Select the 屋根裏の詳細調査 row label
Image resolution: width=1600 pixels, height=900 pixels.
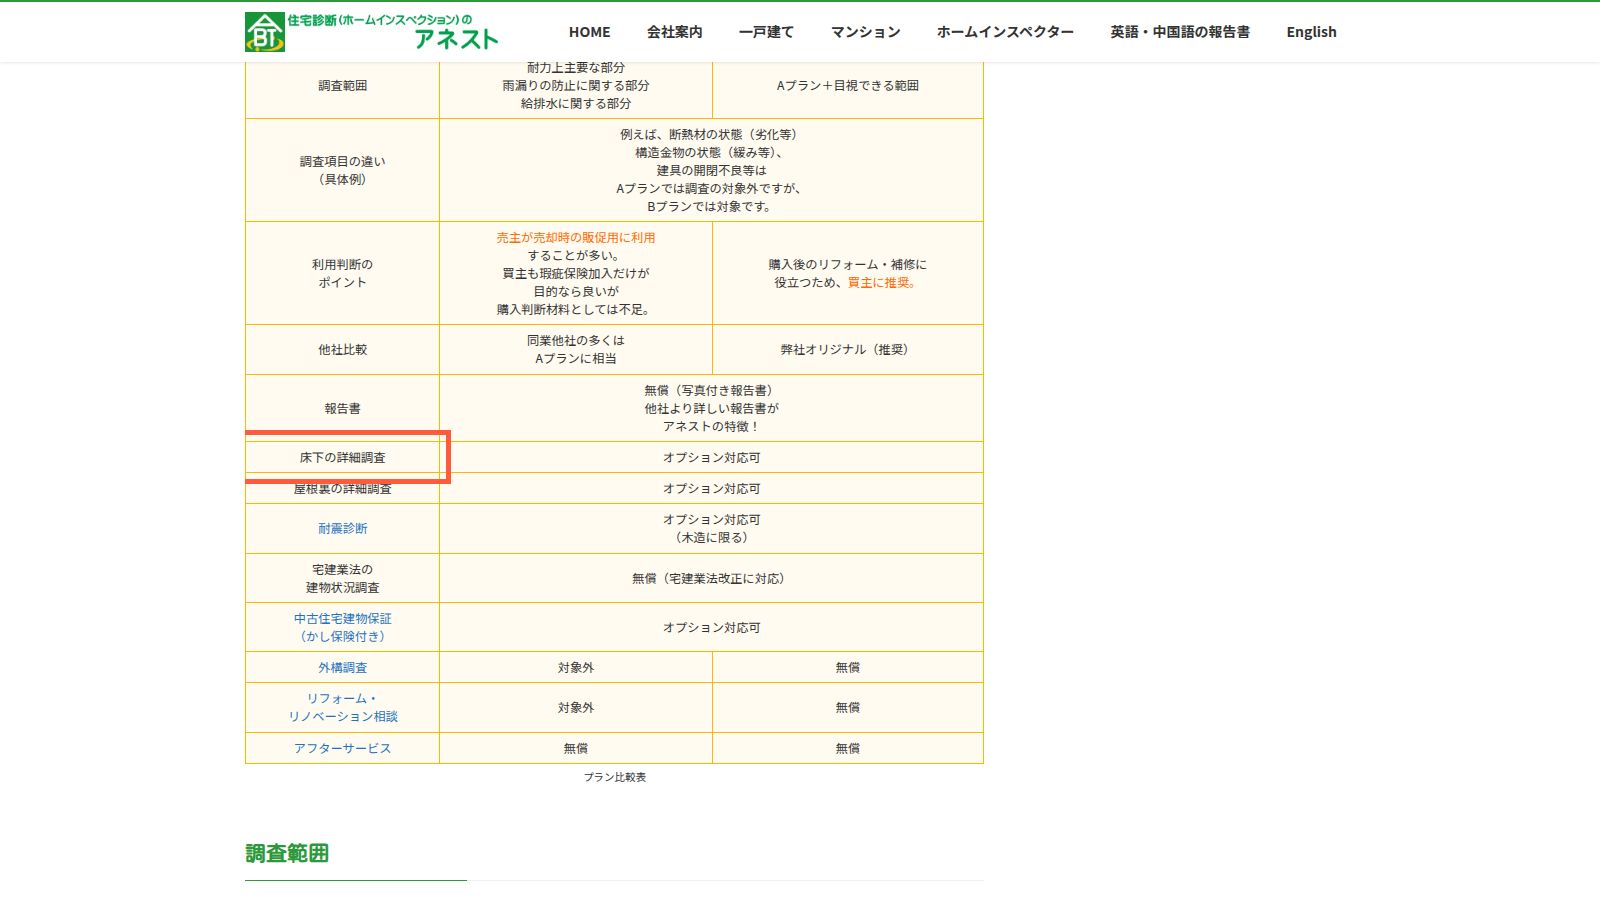[x=343, y=488]
